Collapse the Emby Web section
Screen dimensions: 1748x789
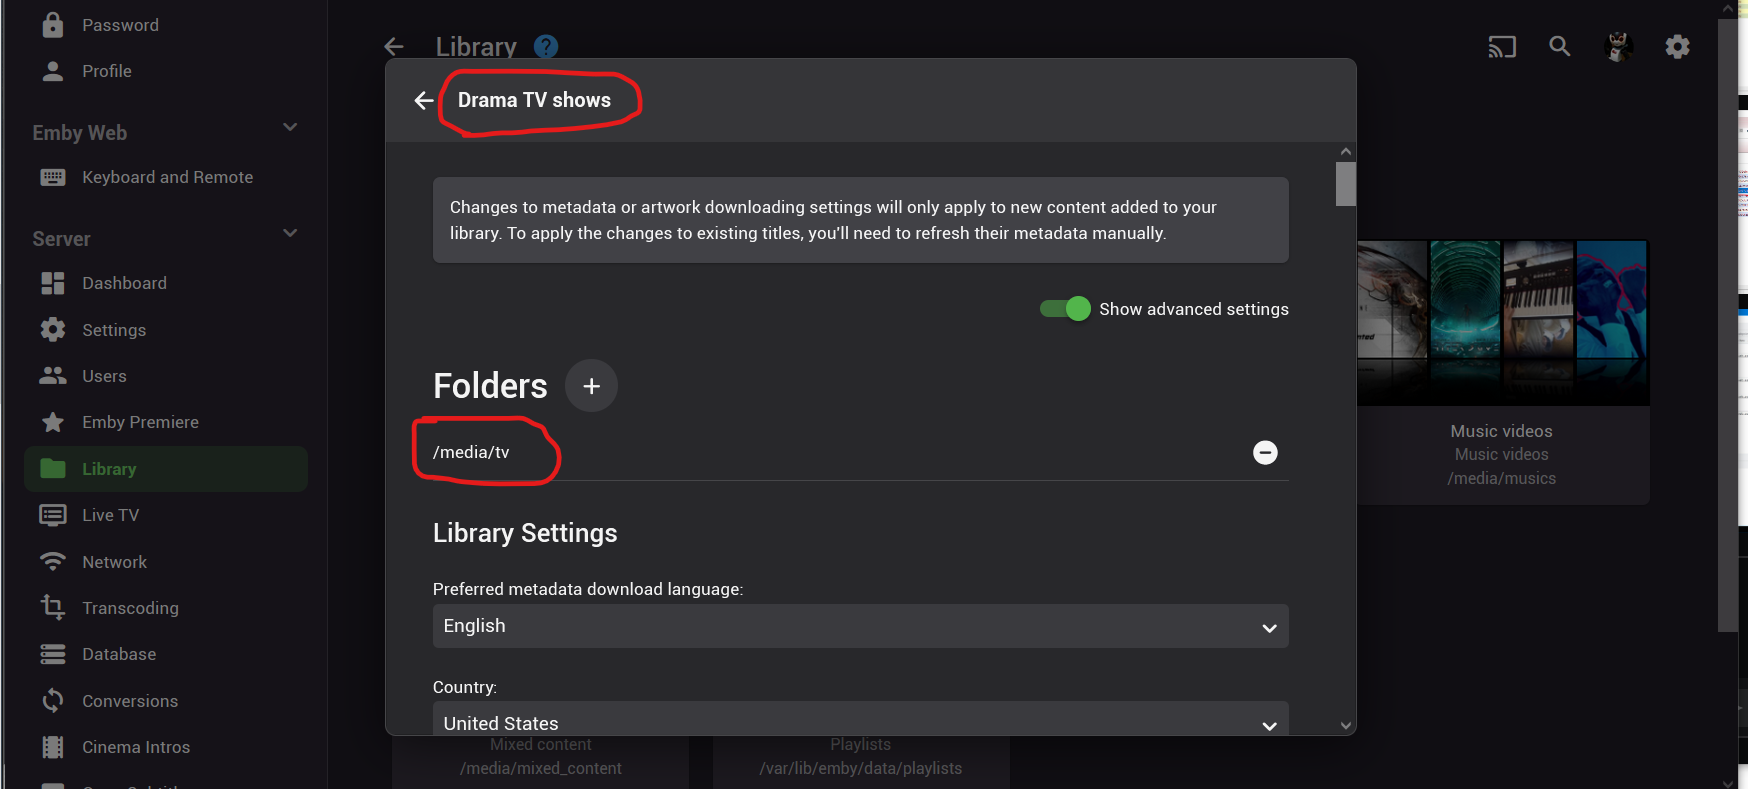click(290, 128)
